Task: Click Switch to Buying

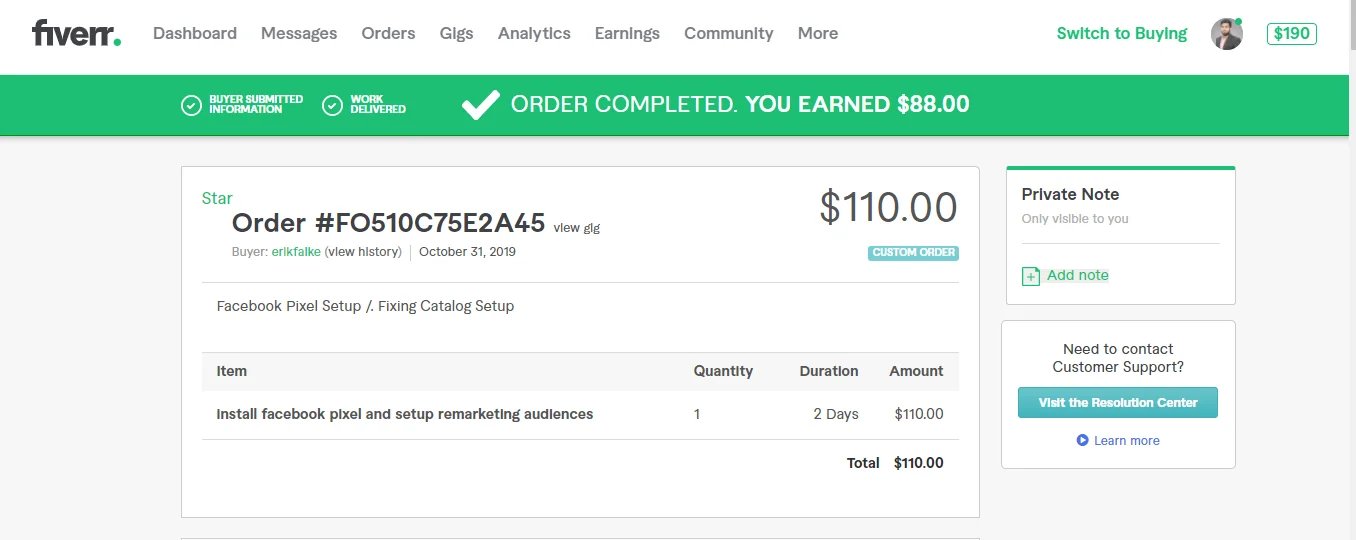Action: [x=1121, y=34]
